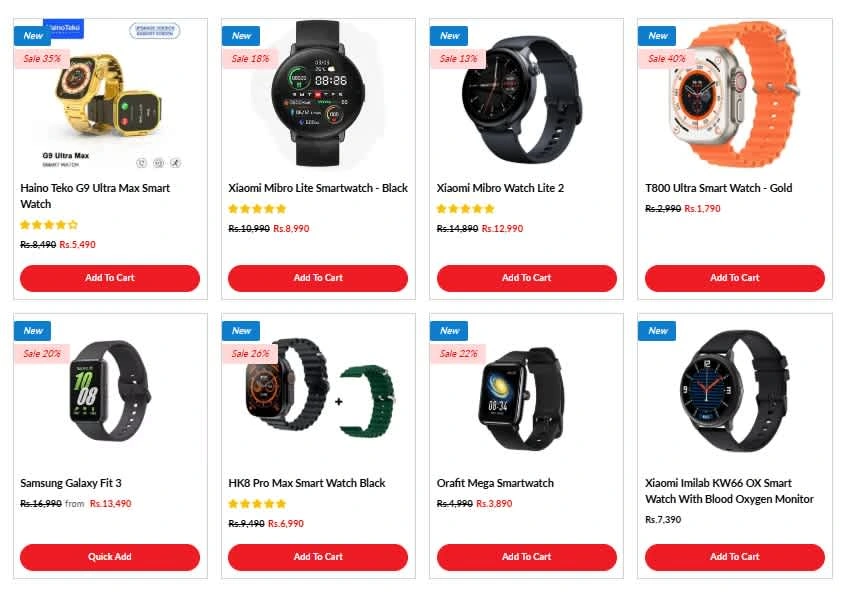The image size is (847, 592).
Task: Add Haino Teko G9 Ultra Max to cart
Action: 110,278
